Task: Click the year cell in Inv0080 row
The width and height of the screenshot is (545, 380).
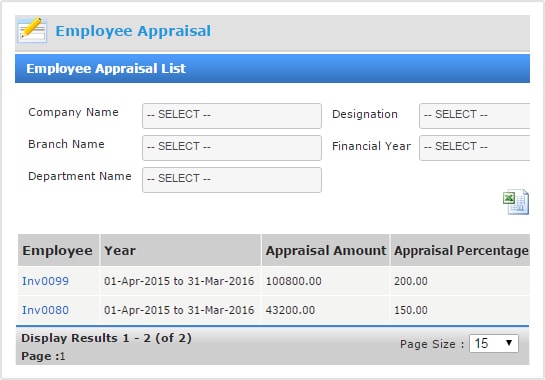Action: [180, 310]
